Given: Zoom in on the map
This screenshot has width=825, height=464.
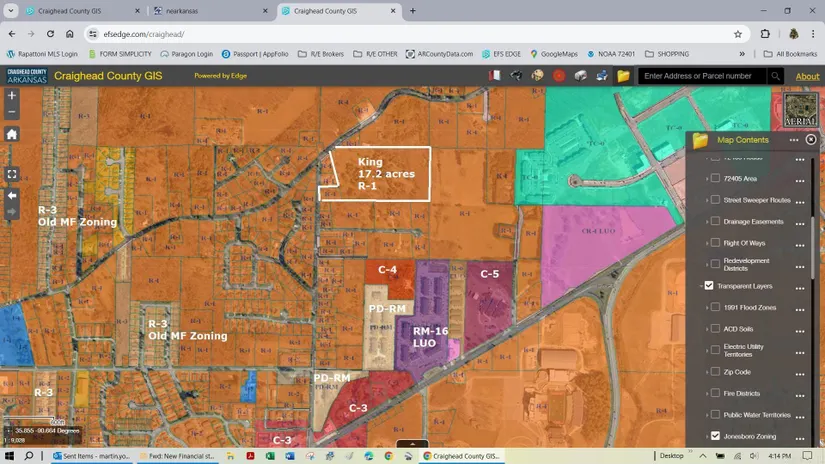Looking at the screenshot, I should (x=12, y=96).
